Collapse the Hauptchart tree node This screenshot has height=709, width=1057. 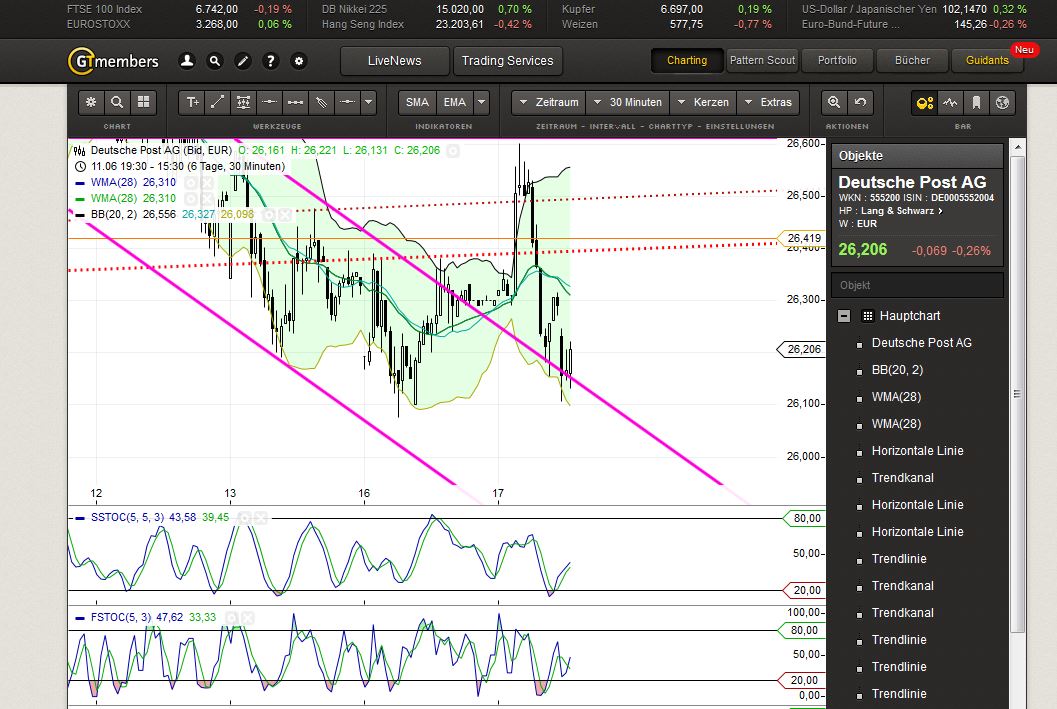(x=843, y=316)
